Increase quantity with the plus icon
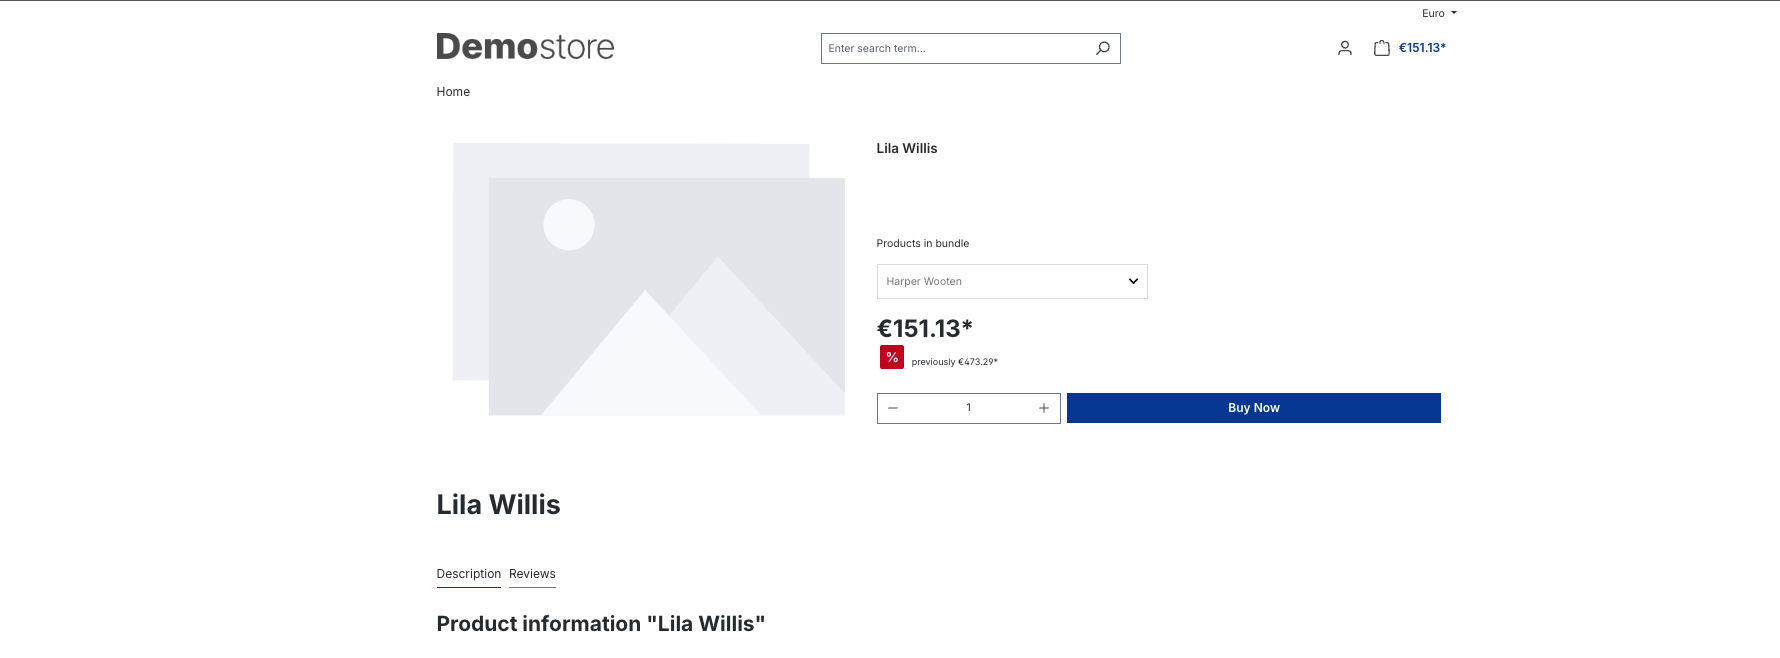Image resolution: width=1780 pixels, height=658 pixels. coord(1043,408)
